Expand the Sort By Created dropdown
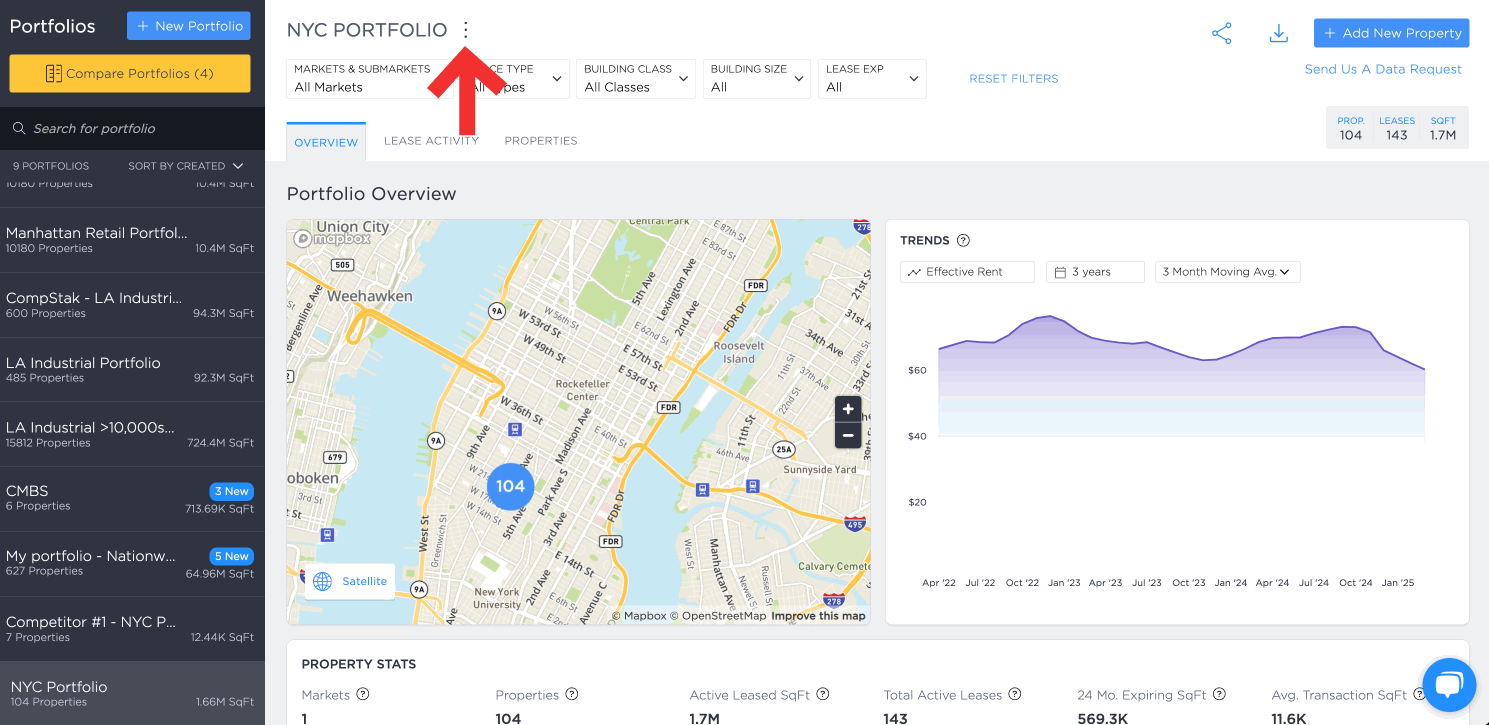1489x725 pixels. [186, 166]
